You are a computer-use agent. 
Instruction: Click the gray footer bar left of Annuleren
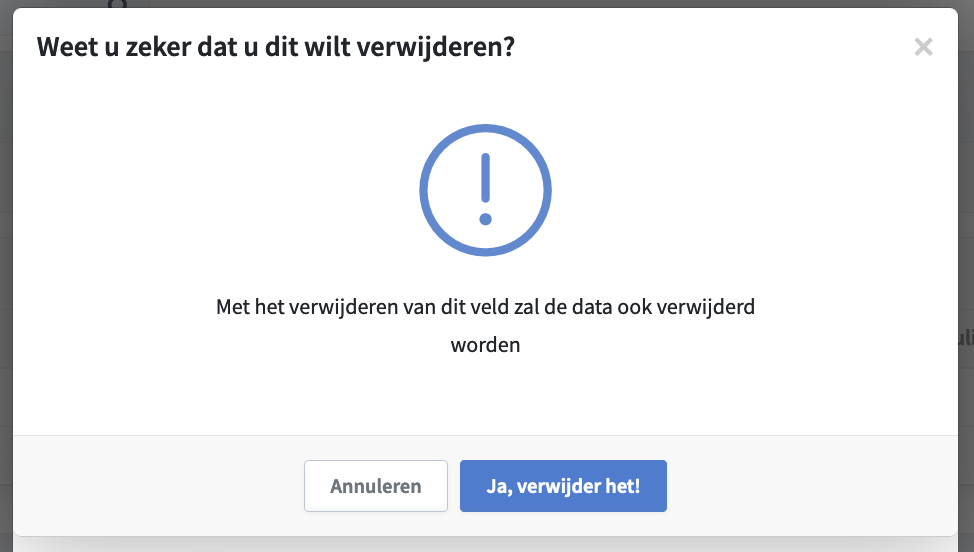(x=158, y=486)
